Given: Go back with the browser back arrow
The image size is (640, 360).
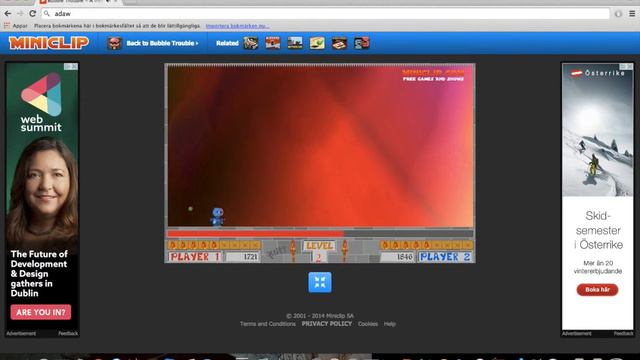Looking at the screenshot, I should [8, 13].
